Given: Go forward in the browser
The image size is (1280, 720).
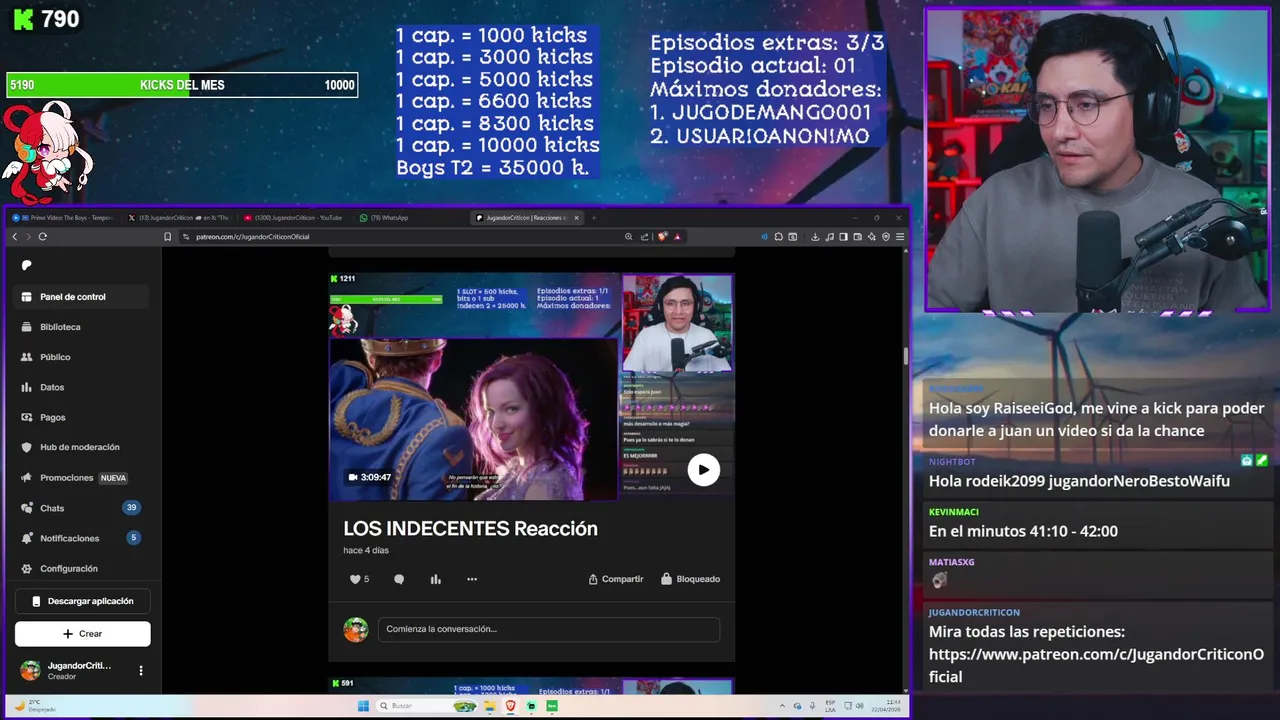Looking at the screenshot, I should point(28,237).
